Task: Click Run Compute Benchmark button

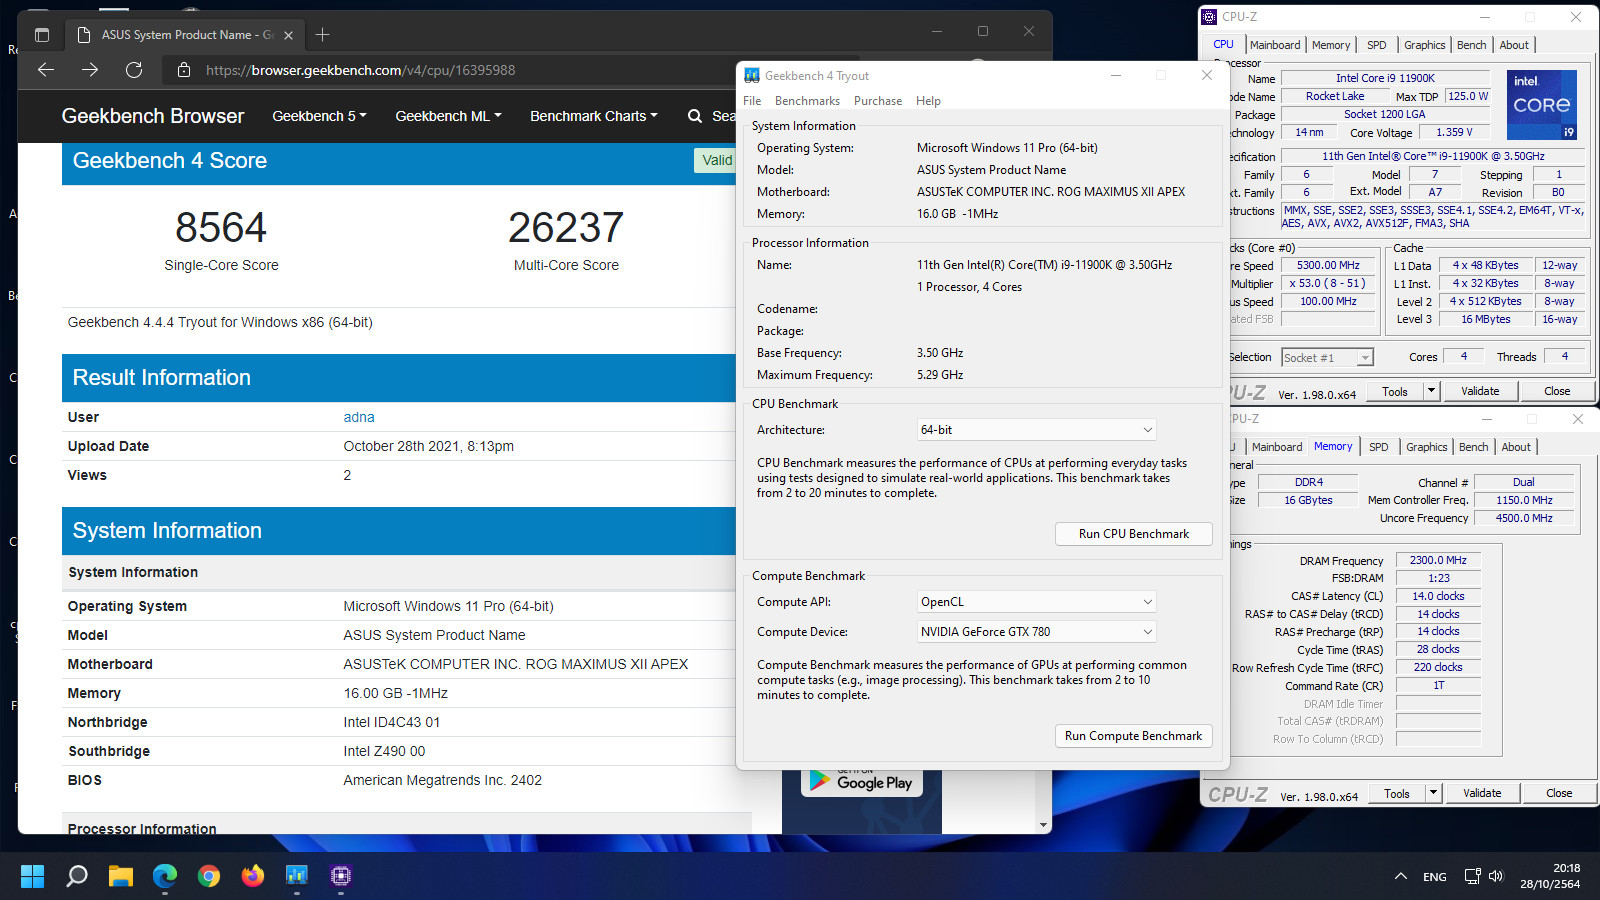Action: [1134, 736]
